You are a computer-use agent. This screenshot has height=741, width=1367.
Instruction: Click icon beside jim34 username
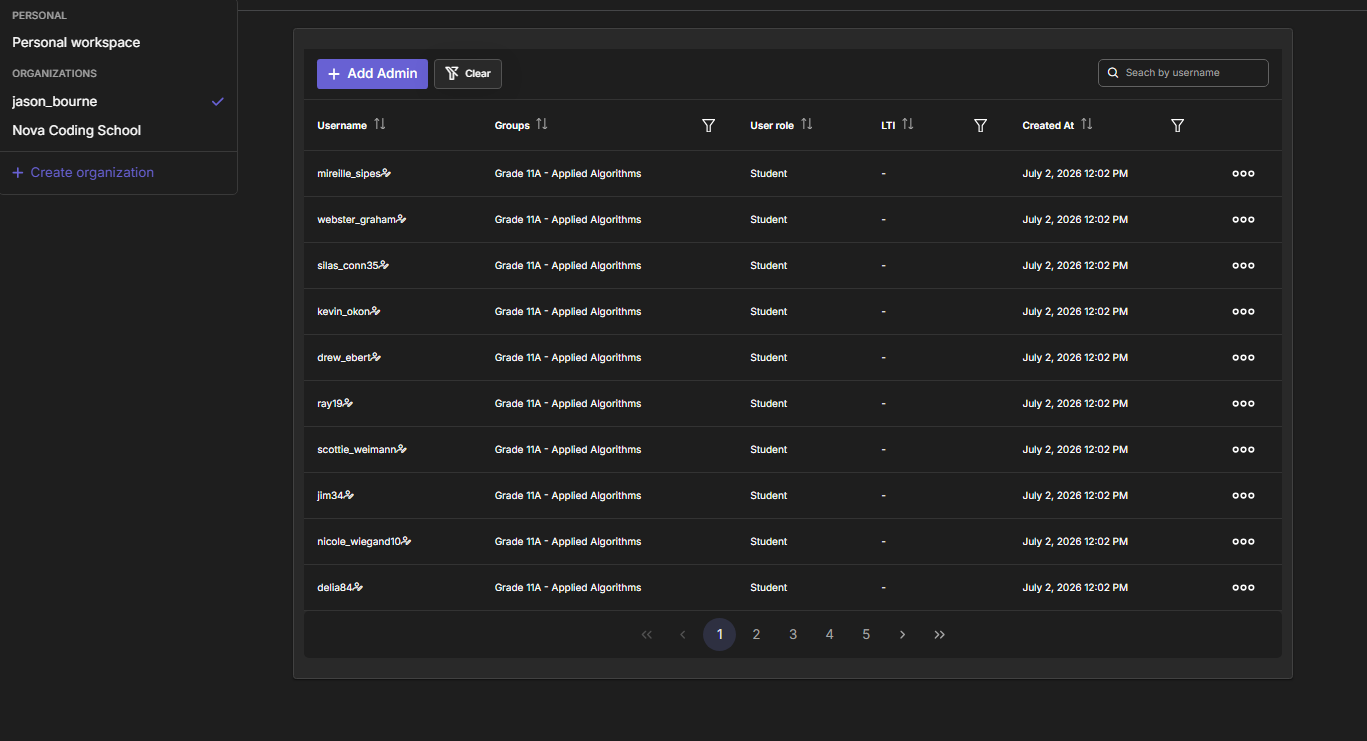(350, 495)
